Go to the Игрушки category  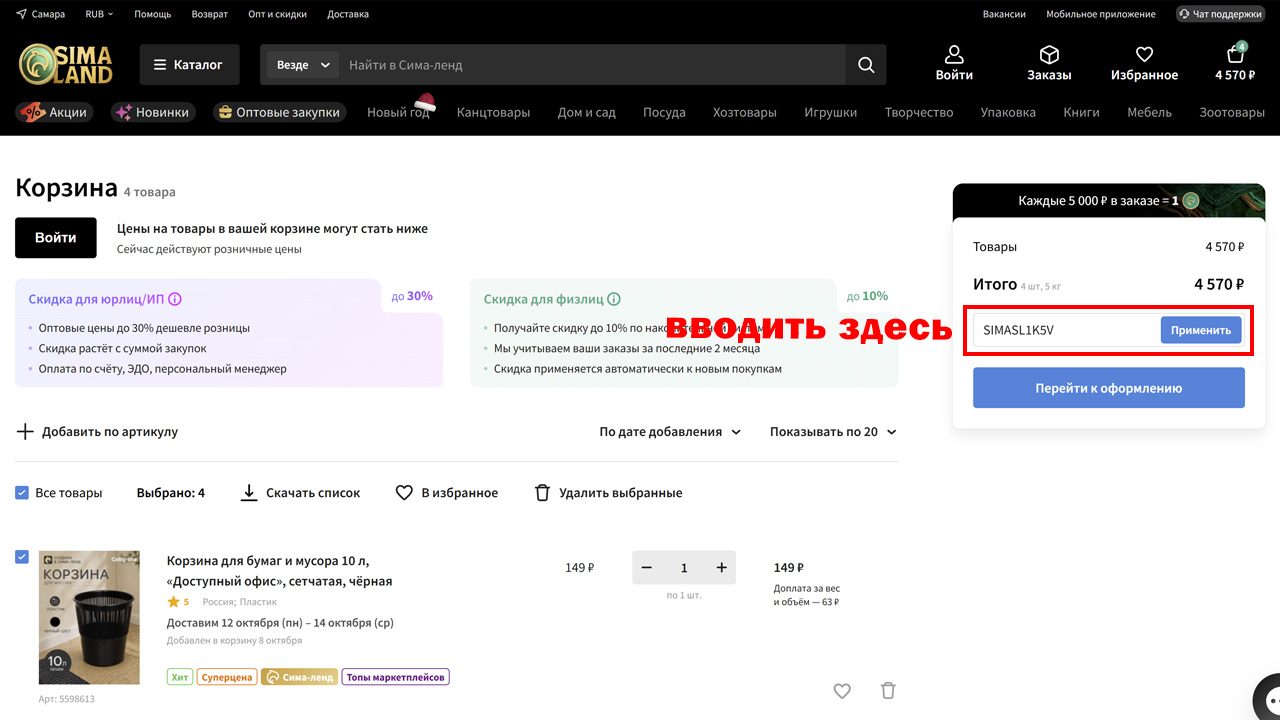coord(830,113)
